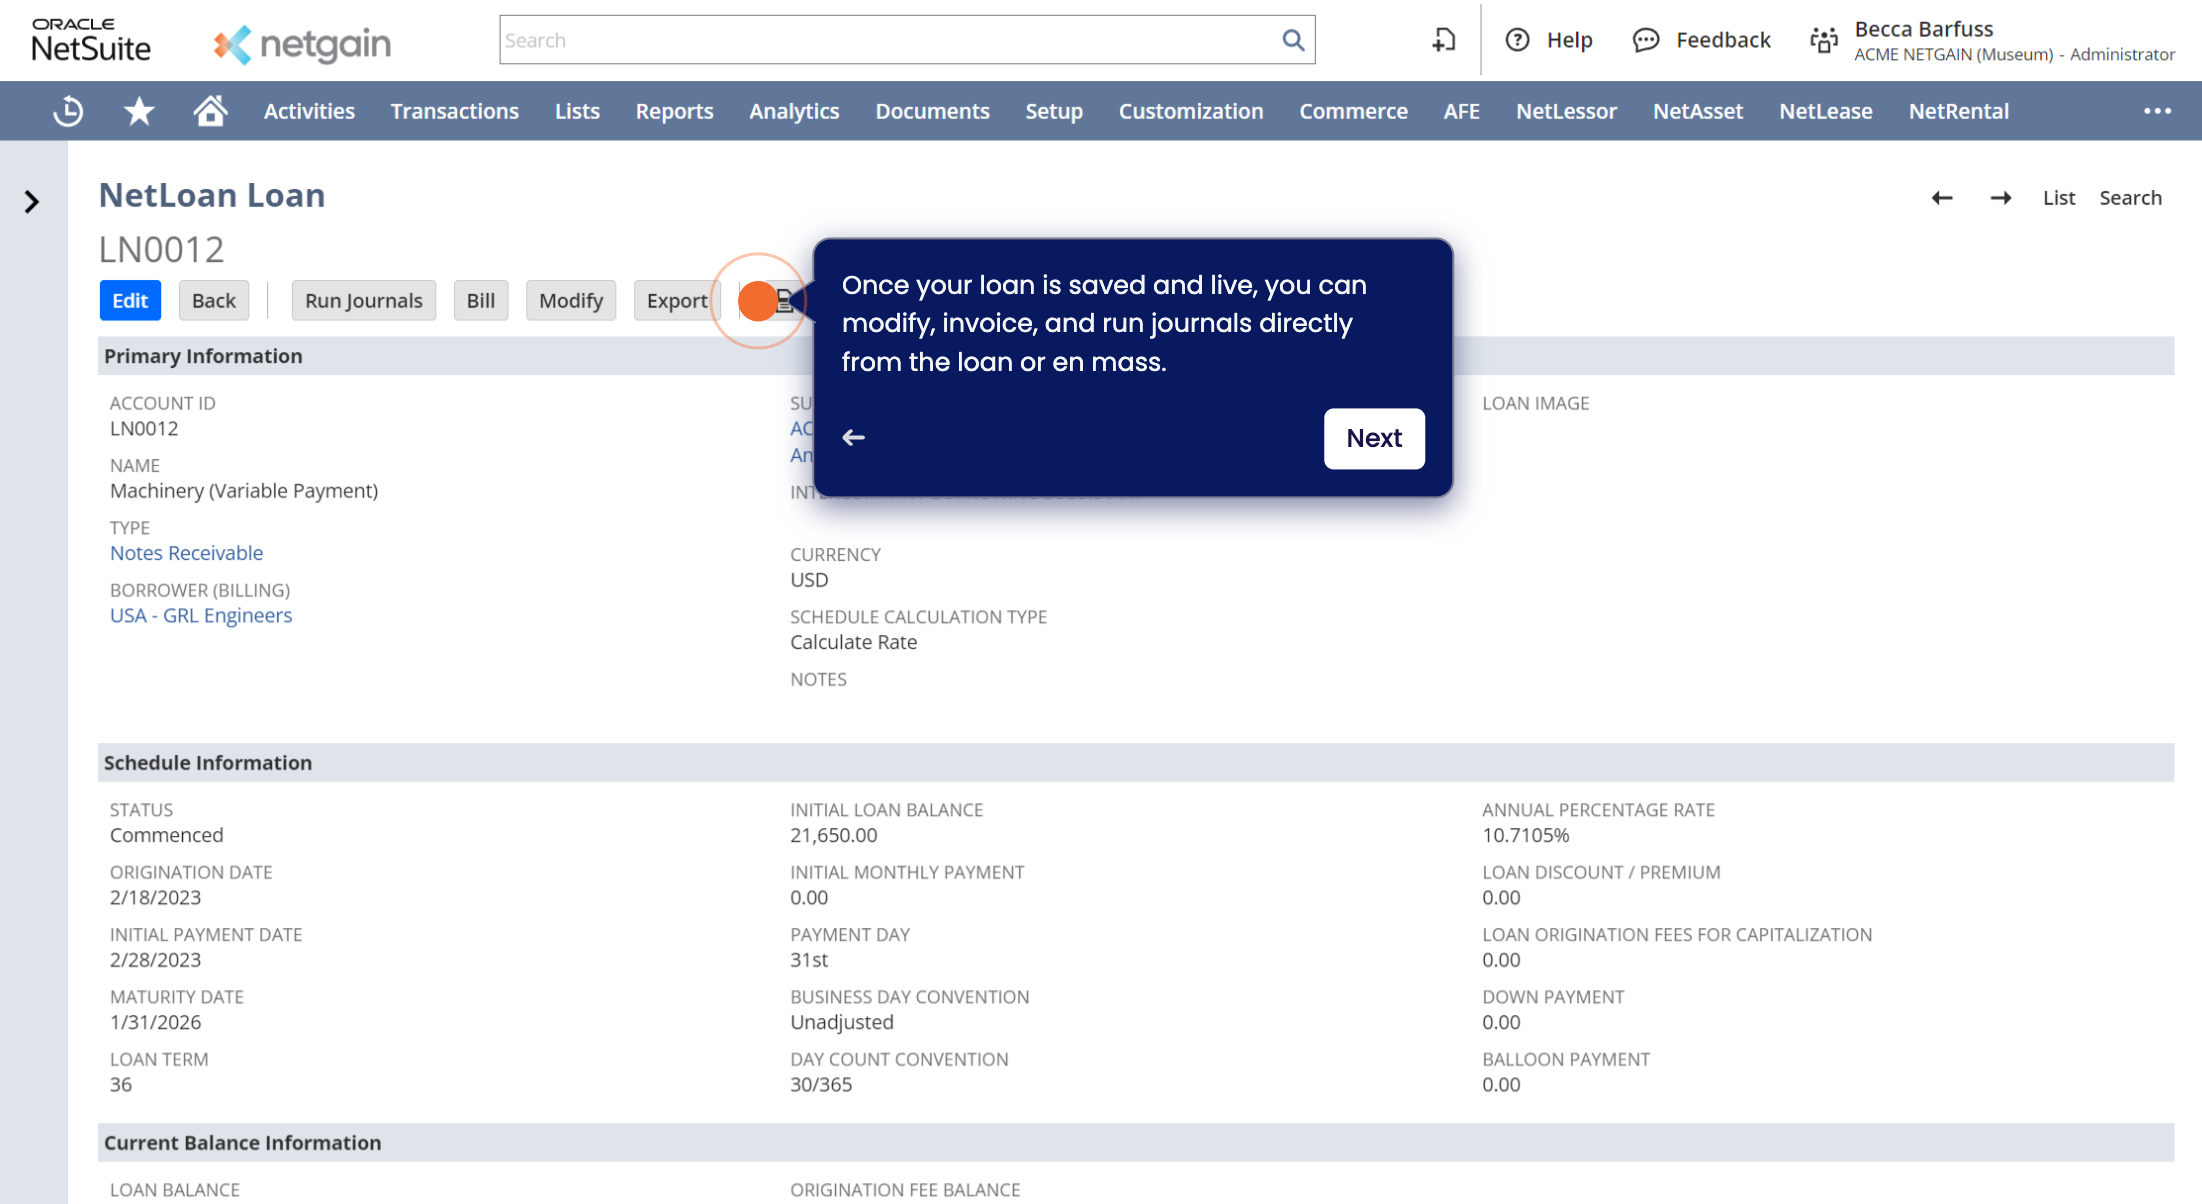
Task: Click the search magnifier icon
Action: coord(1293,40)
